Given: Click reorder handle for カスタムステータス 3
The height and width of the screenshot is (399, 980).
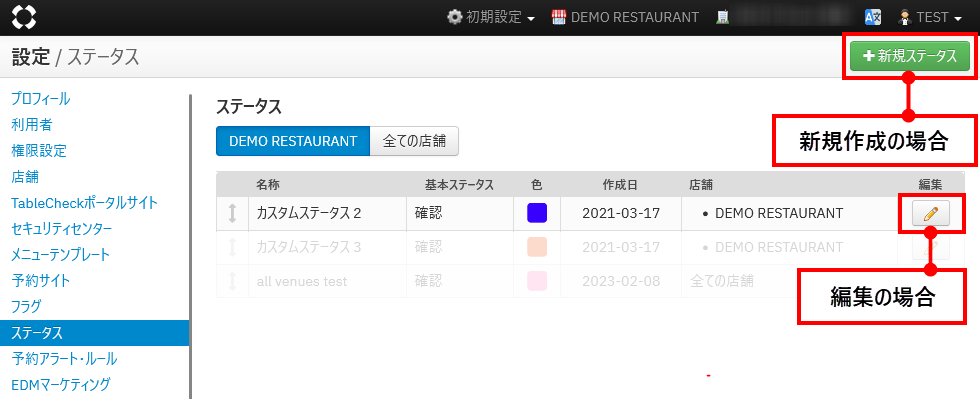Looking at the screenshot, I should 232,247.
